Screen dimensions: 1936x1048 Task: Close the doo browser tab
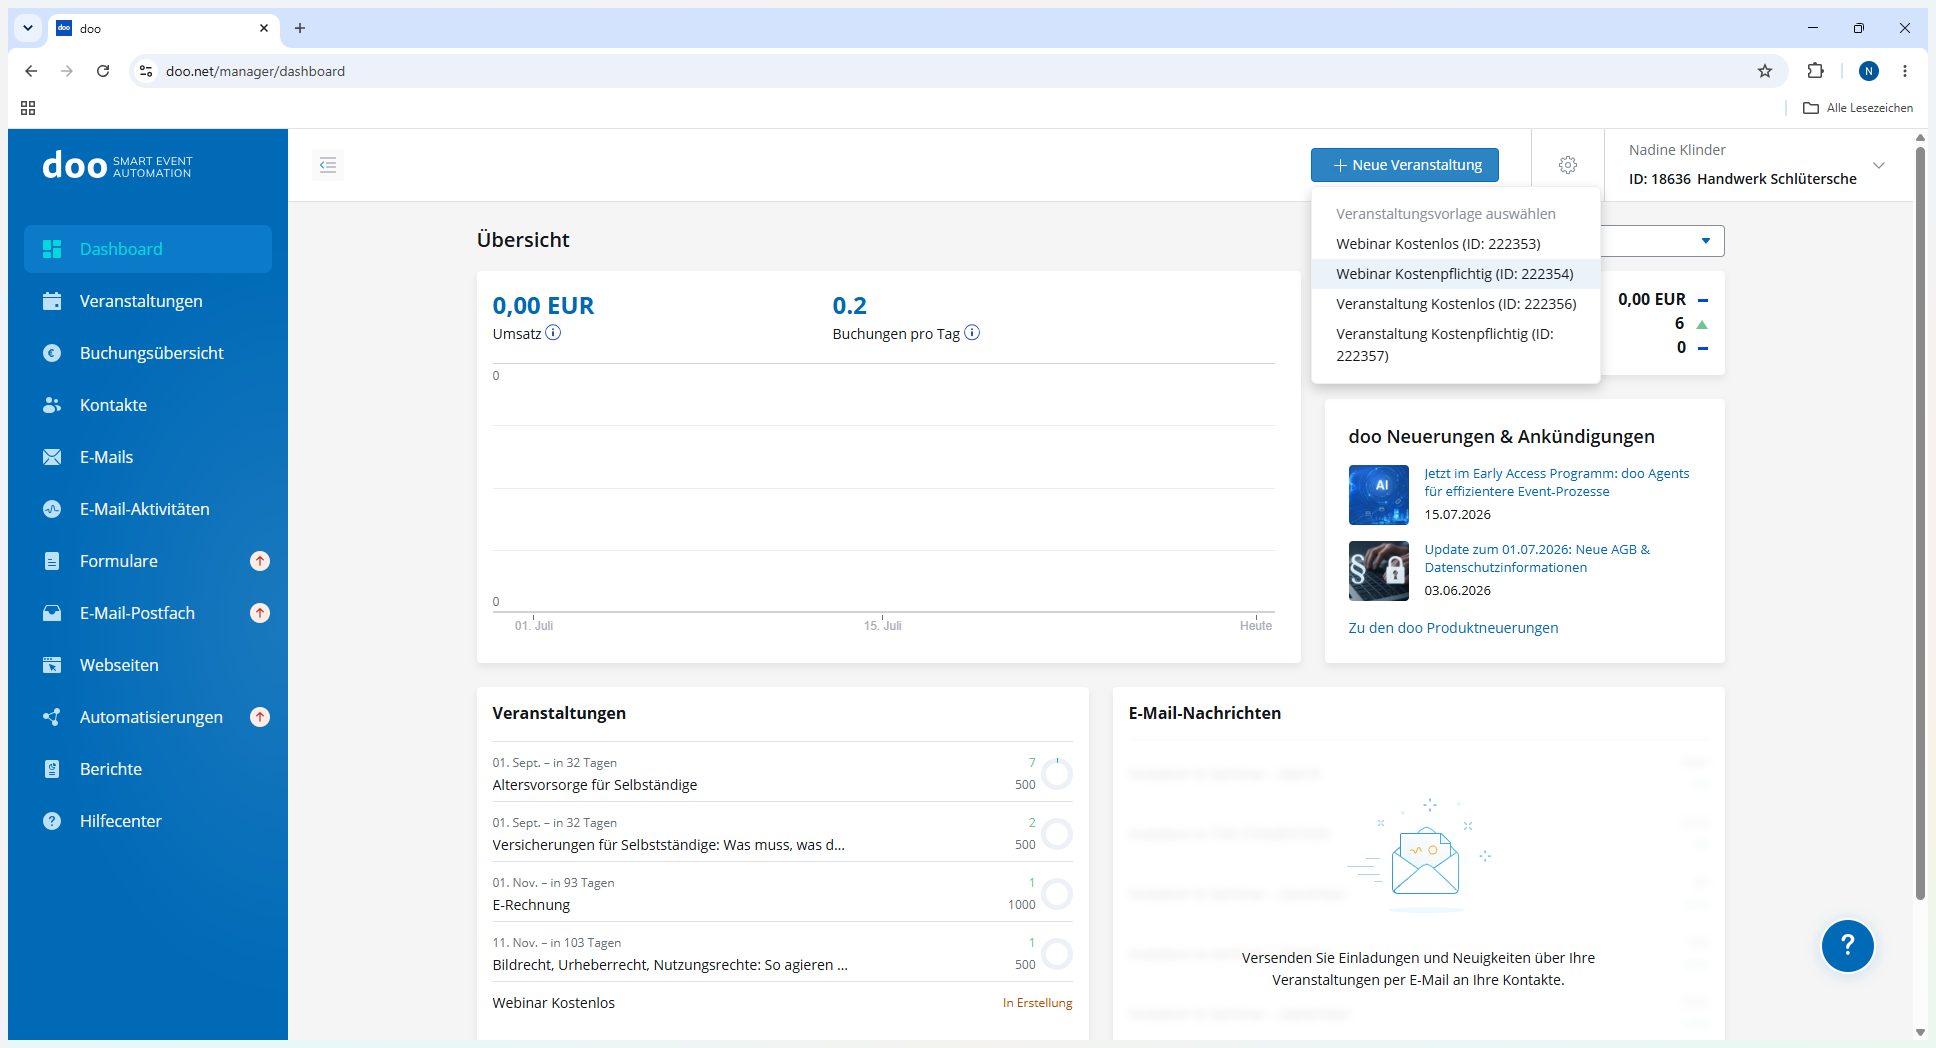click(x=264, y=28)
